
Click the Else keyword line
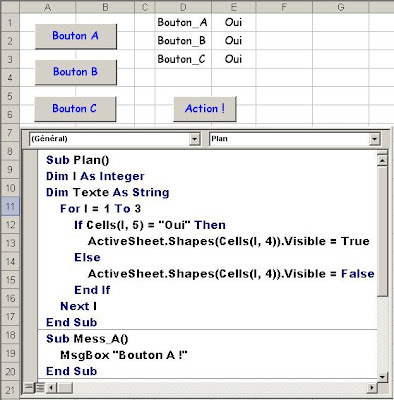[87, 257]
